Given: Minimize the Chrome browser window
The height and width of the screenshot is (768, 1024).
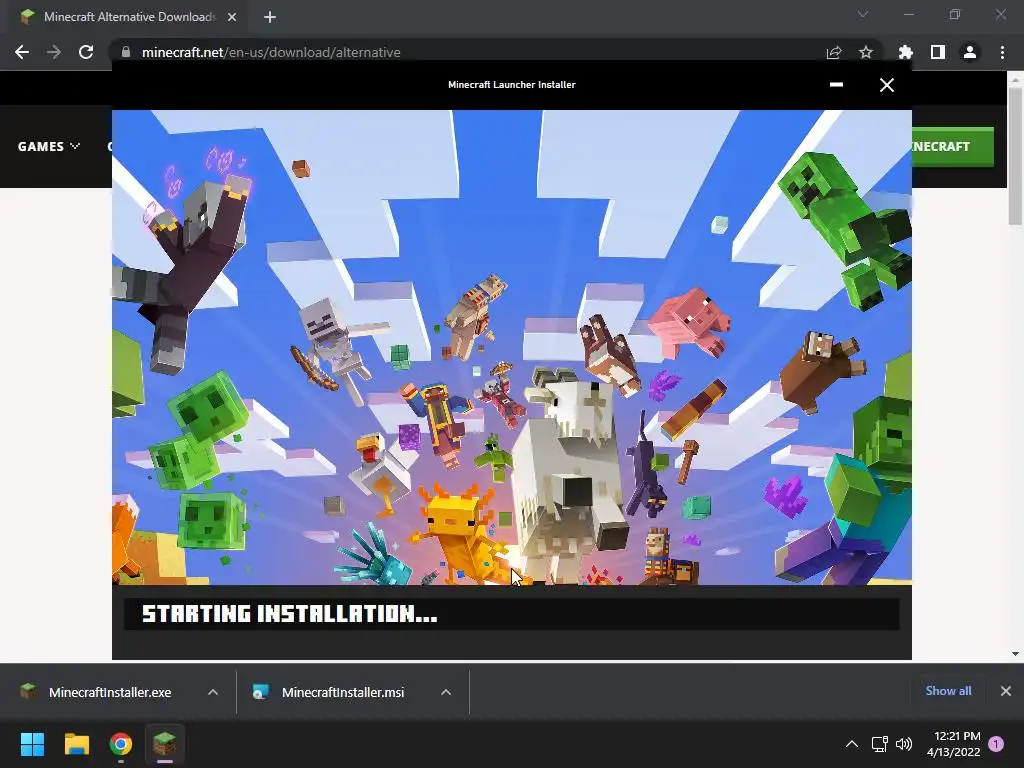Looking at the screenshot, I should coord(908,14).
